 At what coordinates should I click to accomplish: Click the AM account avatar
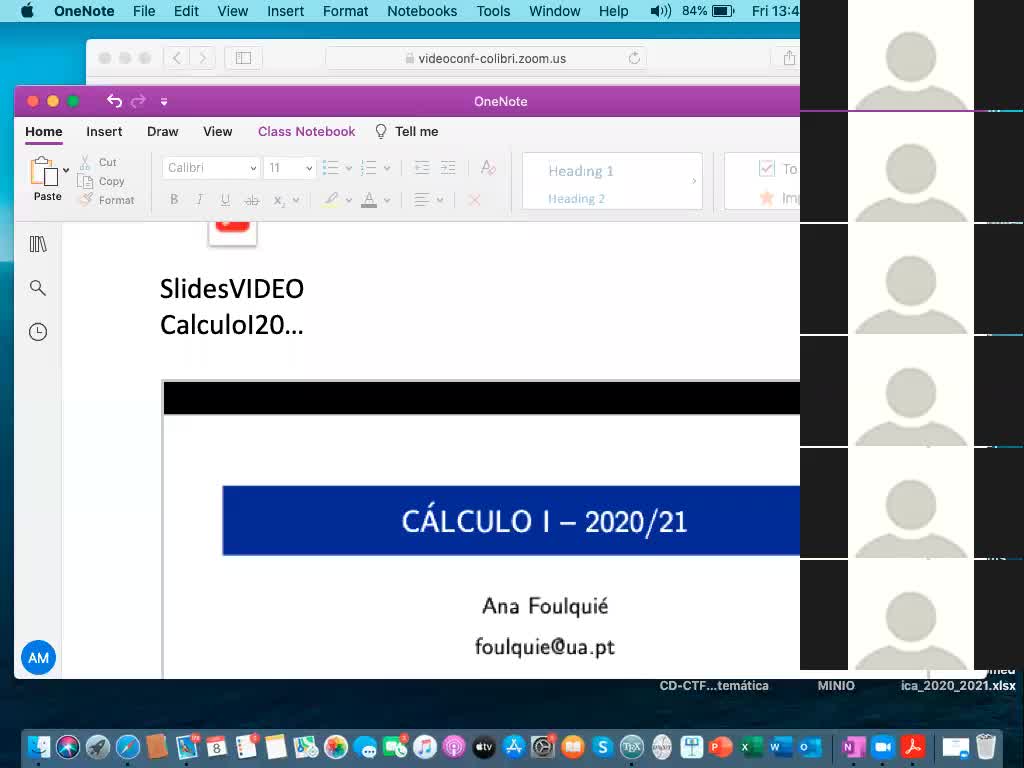pos(39,658)
